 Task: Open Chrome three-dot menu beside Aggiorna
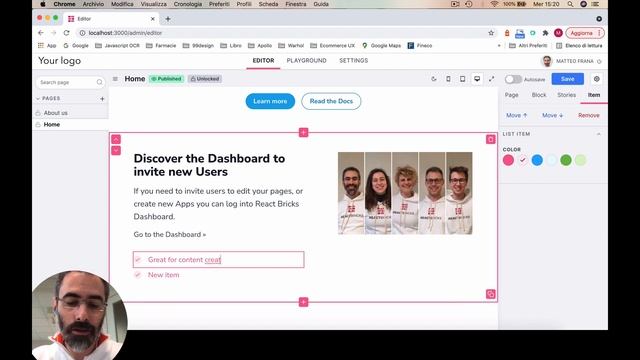[x=599, y=33]
